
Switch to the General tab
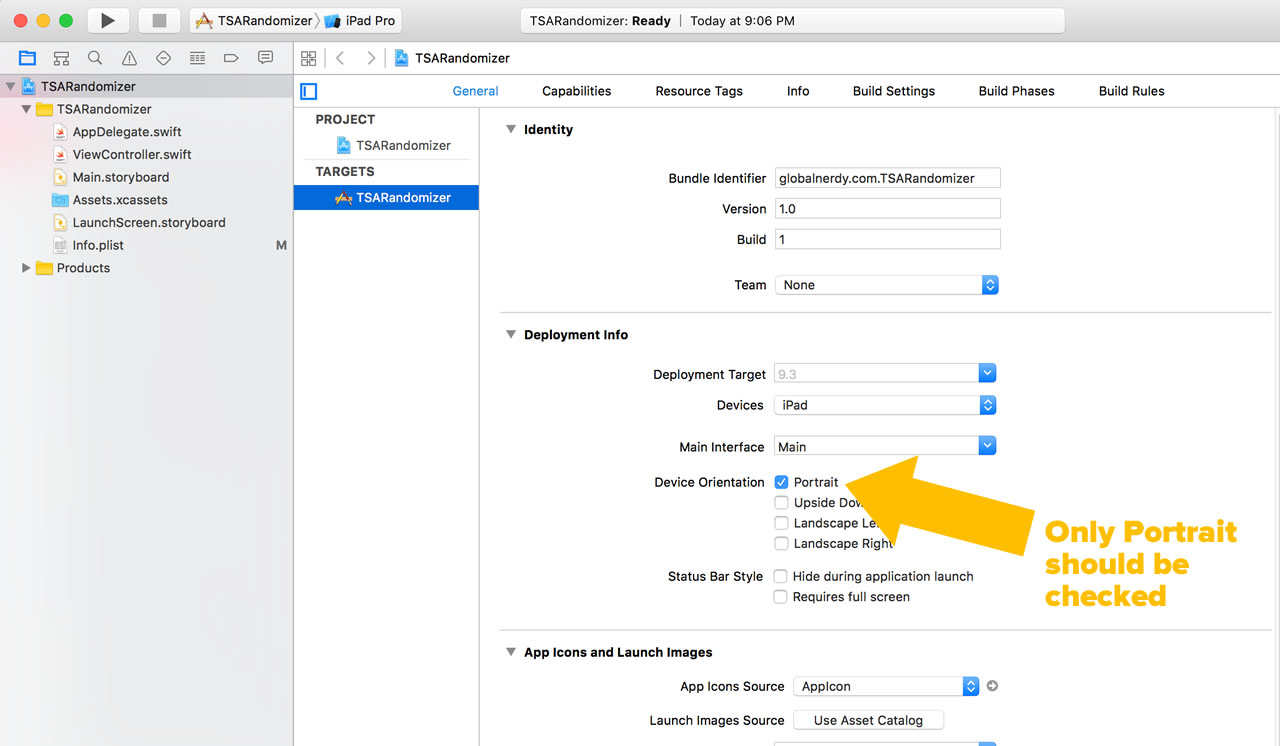(475, 91)
